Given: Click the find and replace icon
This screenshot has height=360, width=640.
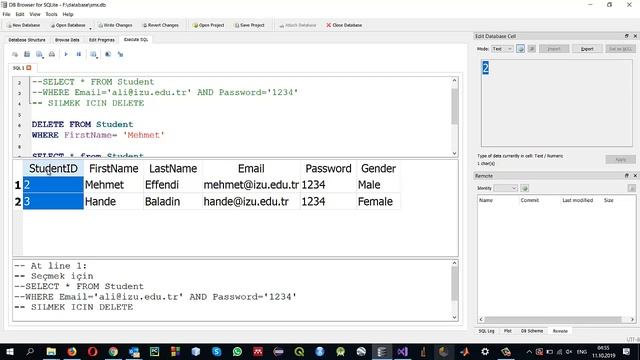Looking at the screenshot, I should coord(120,54).
